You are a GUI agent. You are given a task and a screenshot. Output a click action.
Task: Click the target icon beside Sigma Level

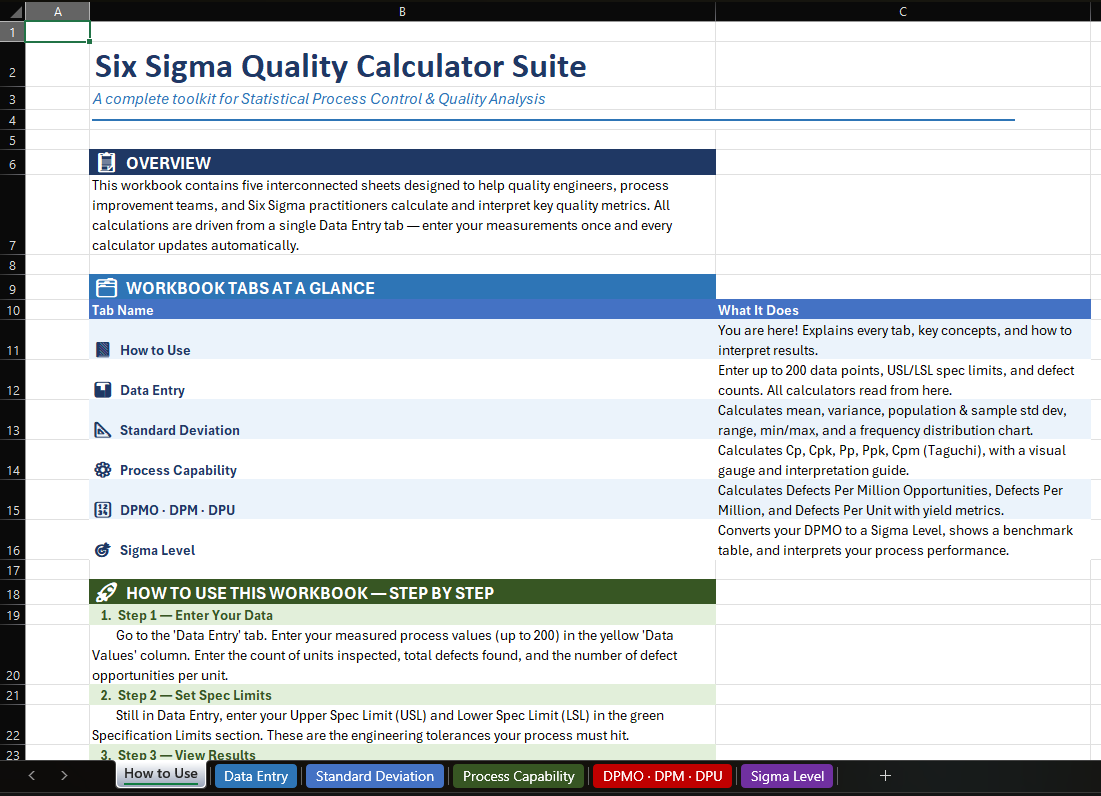(x=101, y=549)
